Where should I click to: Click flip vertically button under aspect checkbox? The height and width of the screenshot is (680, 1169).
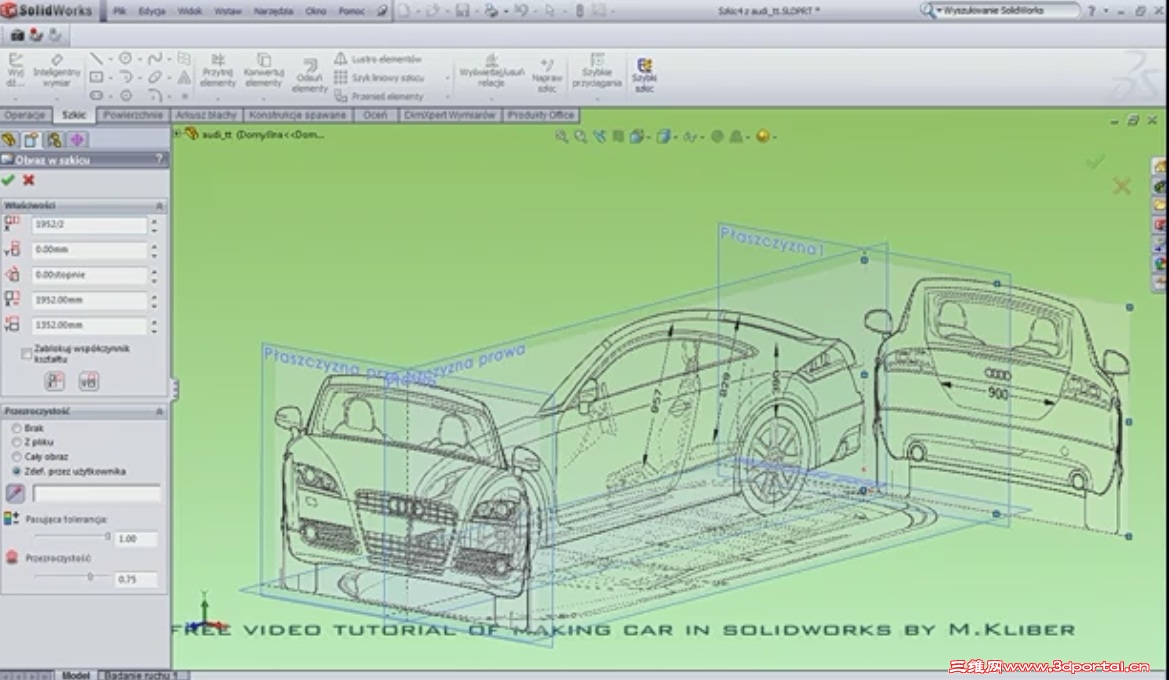coord(89,381)
